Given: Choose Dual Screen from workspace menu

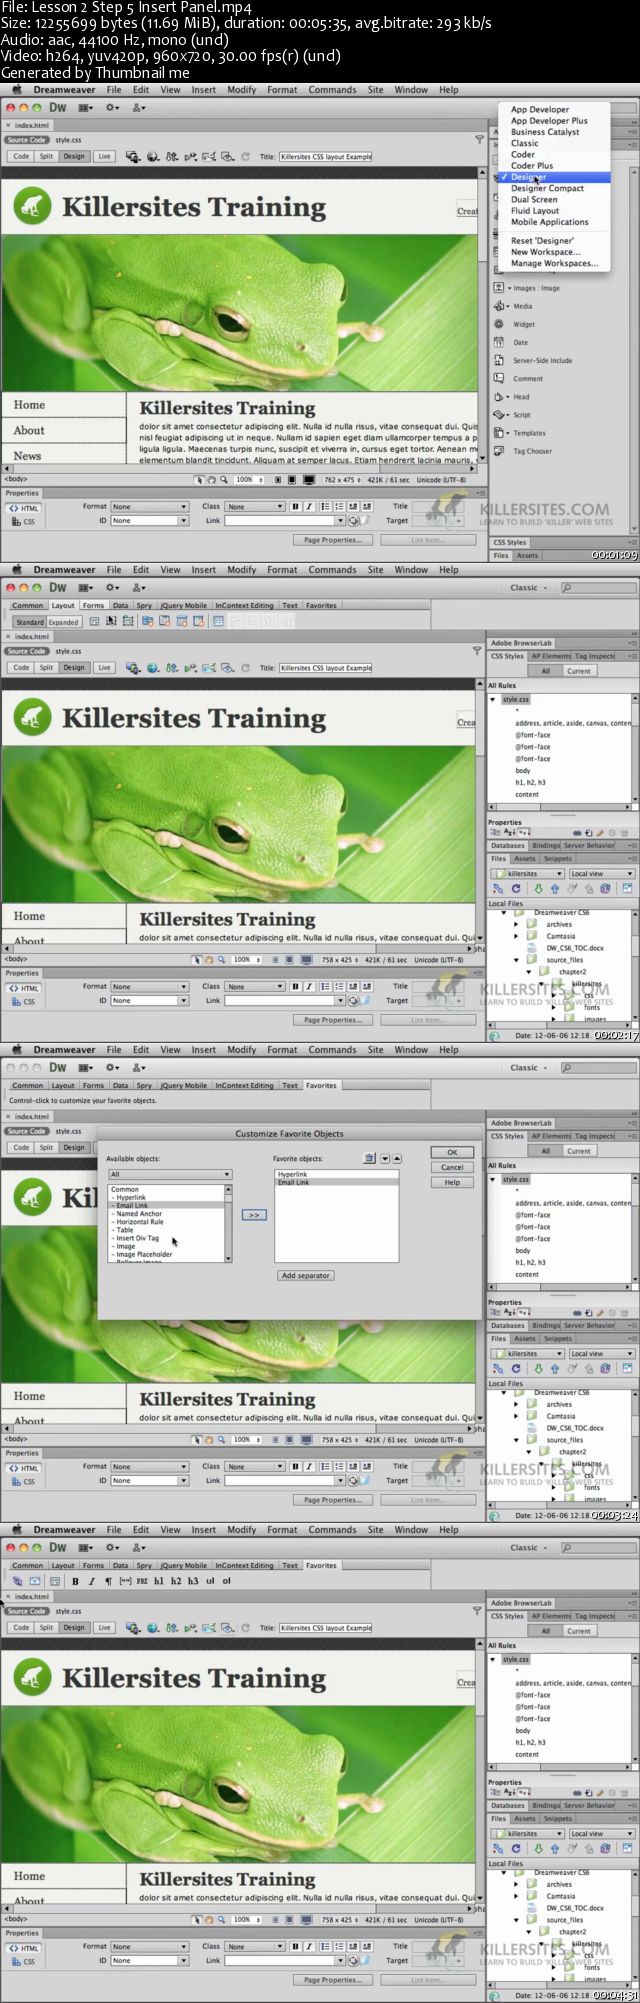Looking at the screenshot, I should (x=534, y=199).
